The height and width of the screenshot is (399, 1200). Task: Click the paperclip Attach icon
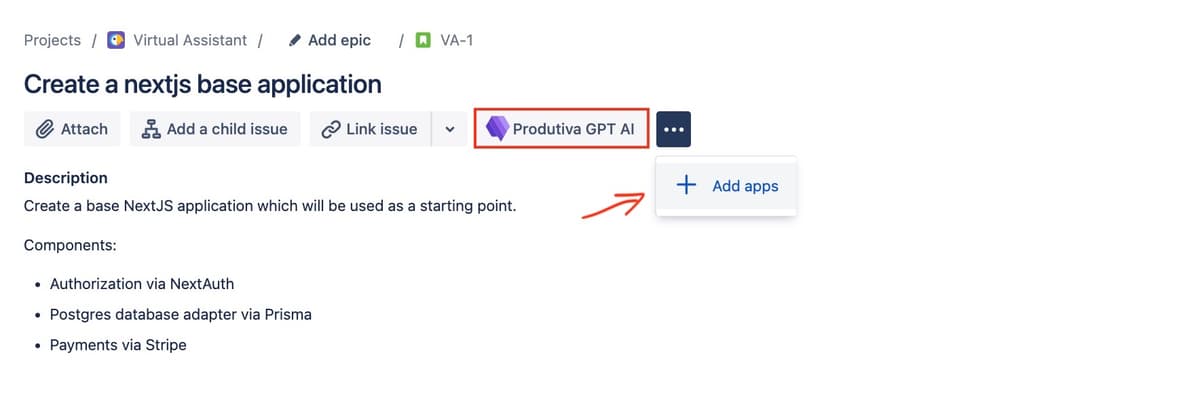pos(44,129)
